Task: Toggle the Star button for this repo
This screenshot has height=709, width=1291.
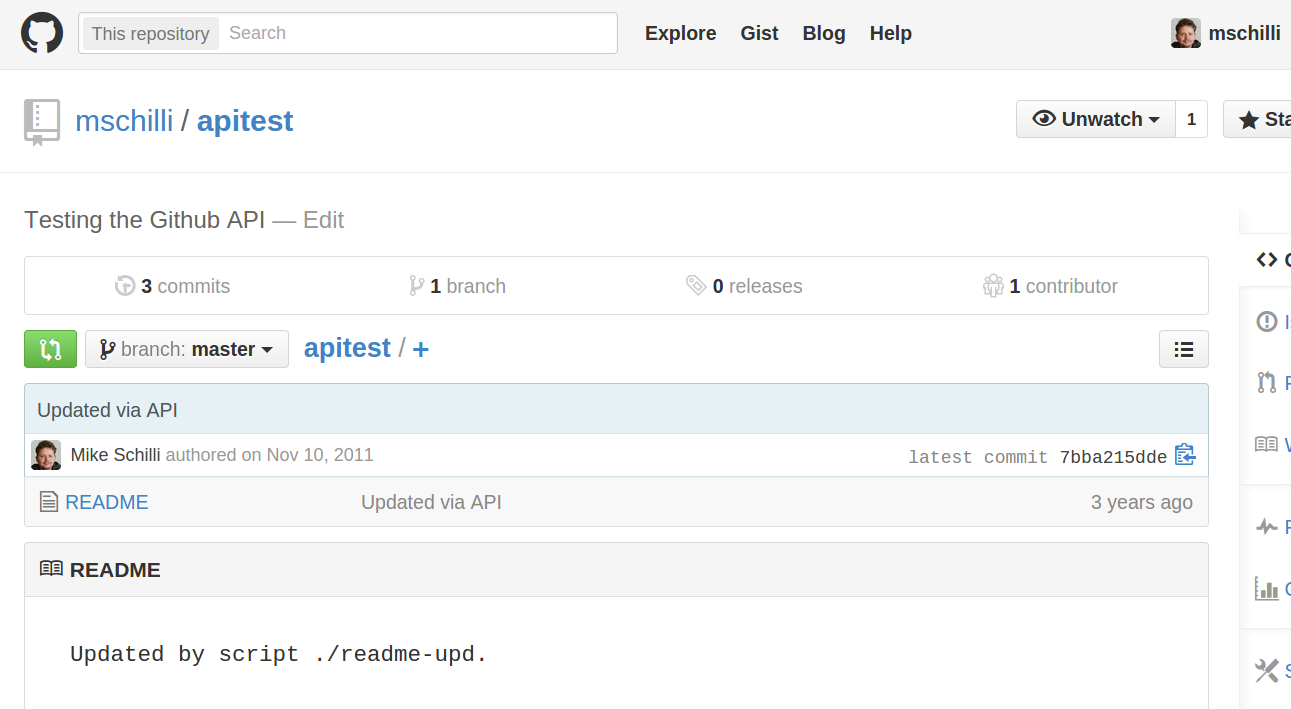Action: coord(1258,119)
